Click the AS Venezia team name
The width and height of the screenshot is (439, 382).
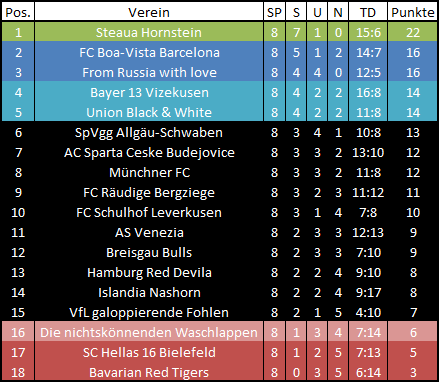coord(149,232)
